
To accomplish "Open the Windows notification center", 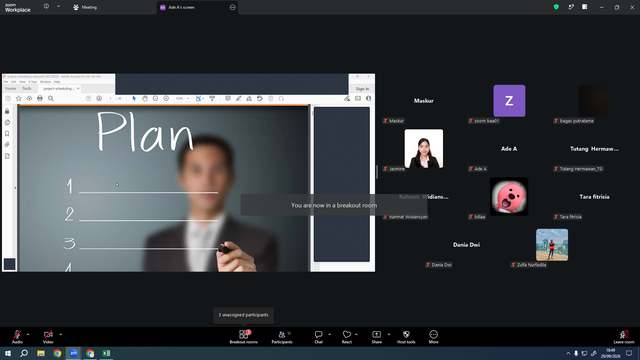I will (x=629, y=353).
